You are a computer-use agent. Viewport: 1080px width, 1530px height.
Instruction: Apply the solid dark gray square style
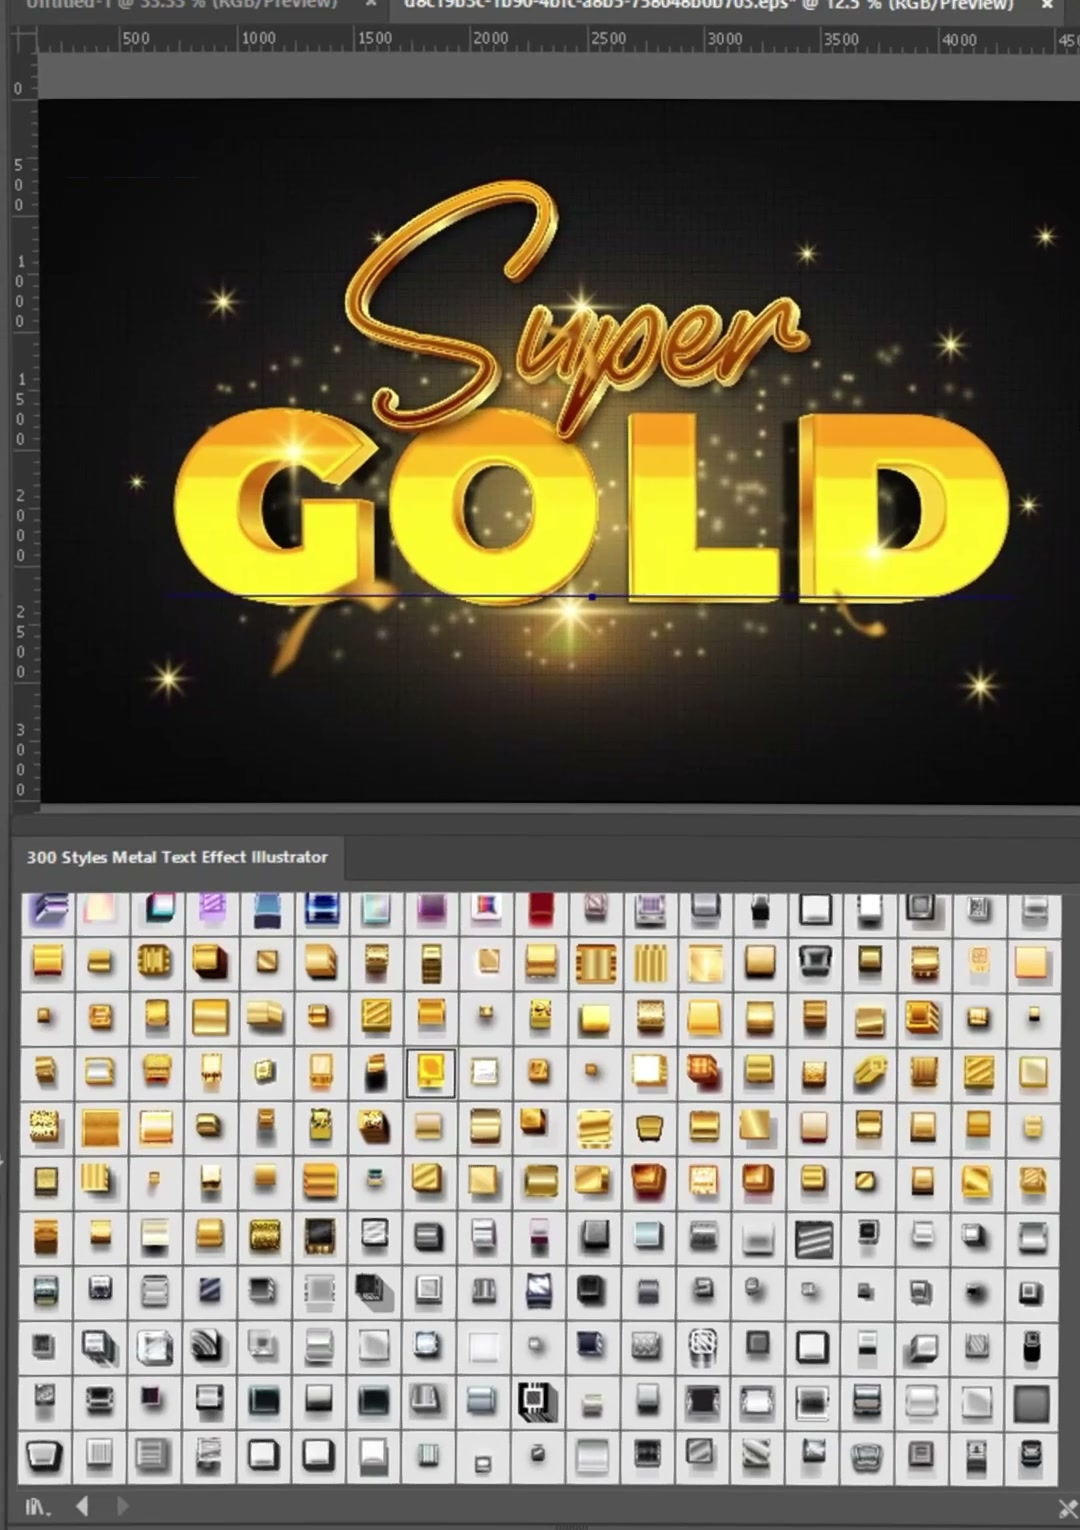(1031, 1402)
